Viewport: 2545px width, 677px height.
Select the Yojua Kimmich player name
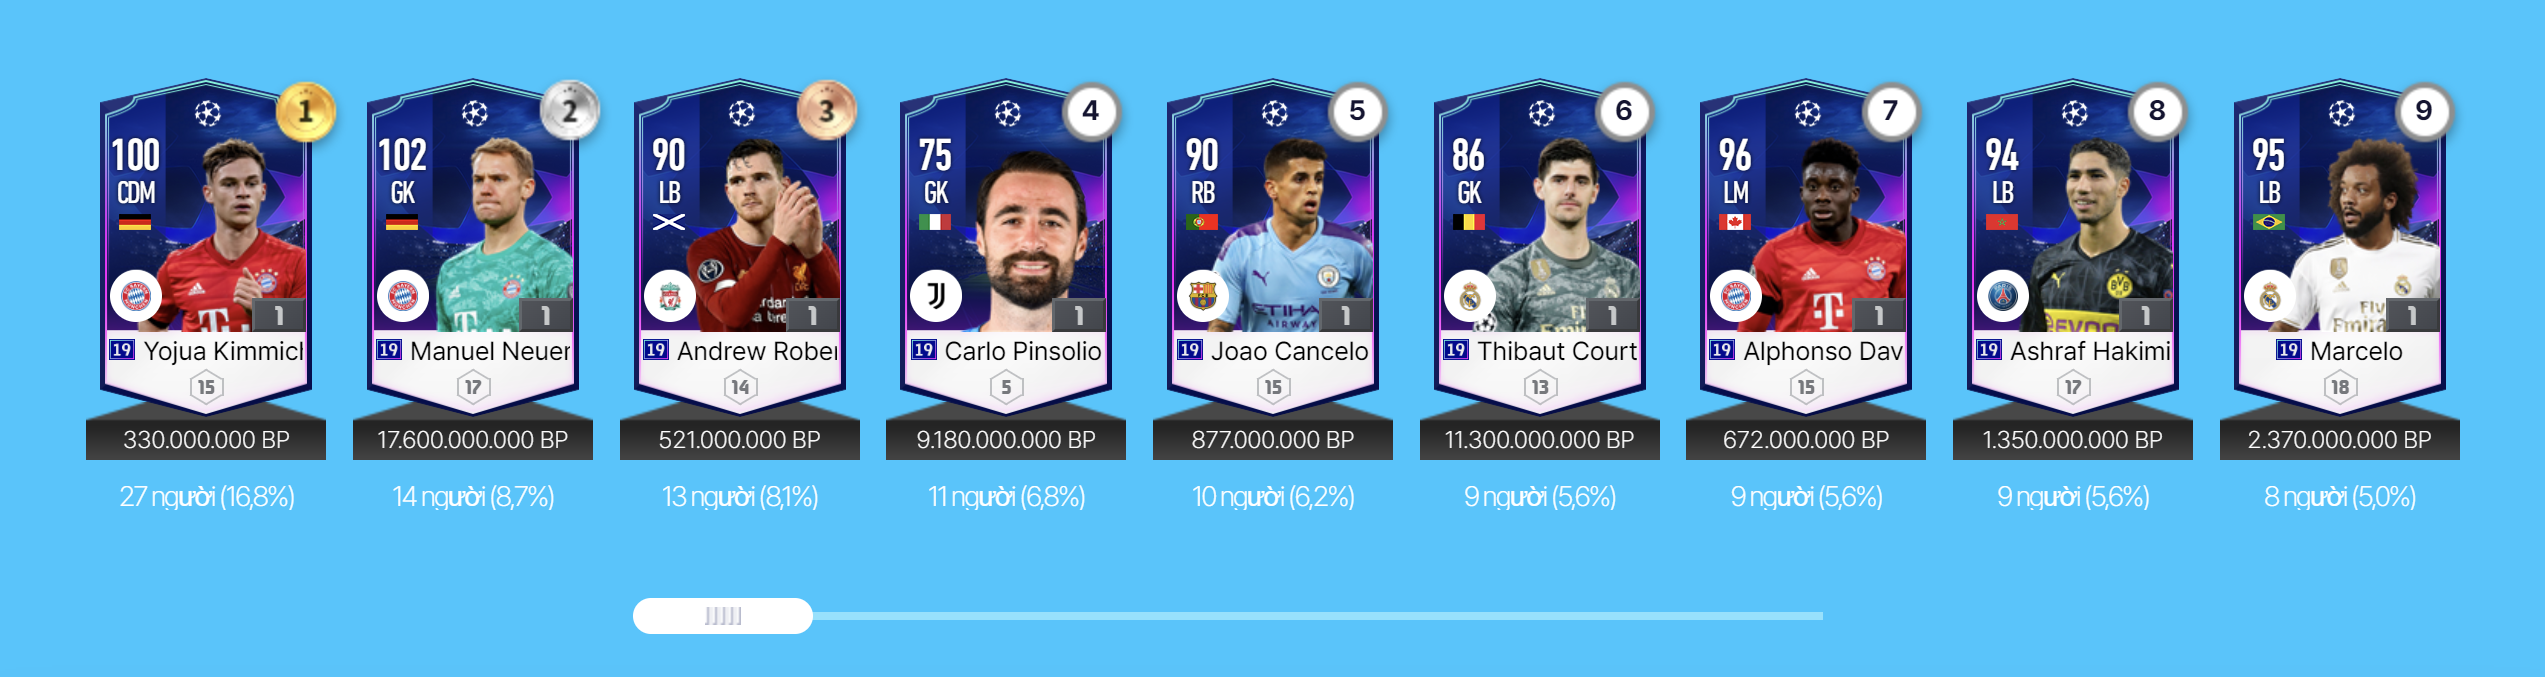click(223, 351)
